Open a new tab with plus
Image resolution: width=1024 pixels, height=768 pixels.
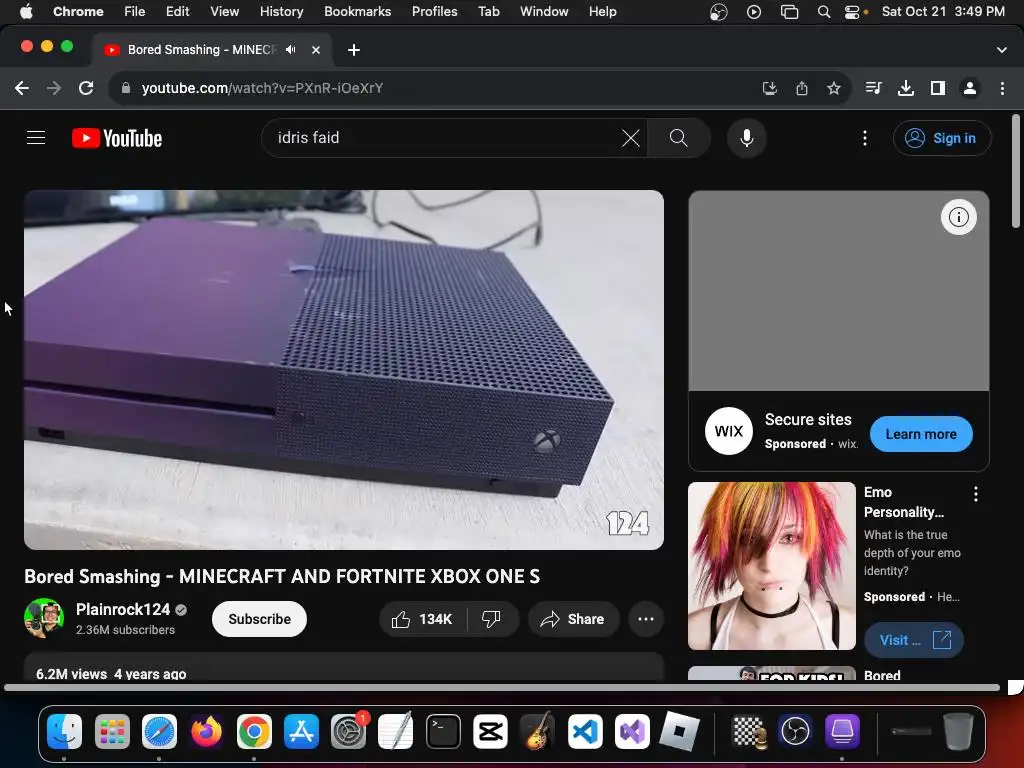(353, 50)
